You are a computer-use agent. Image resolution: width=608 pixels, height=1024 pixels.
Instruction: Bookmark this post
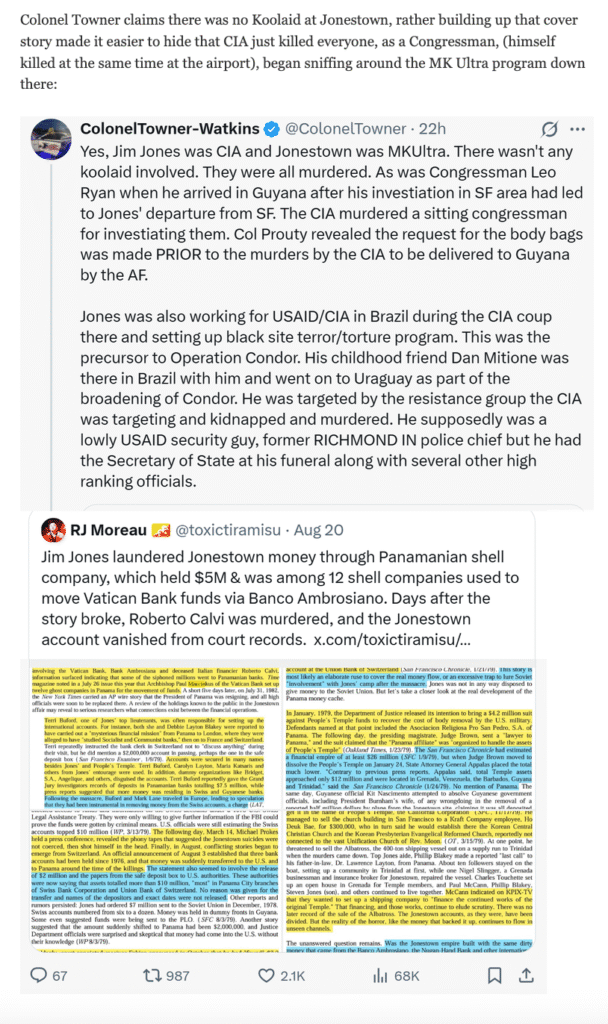point(495,976)
